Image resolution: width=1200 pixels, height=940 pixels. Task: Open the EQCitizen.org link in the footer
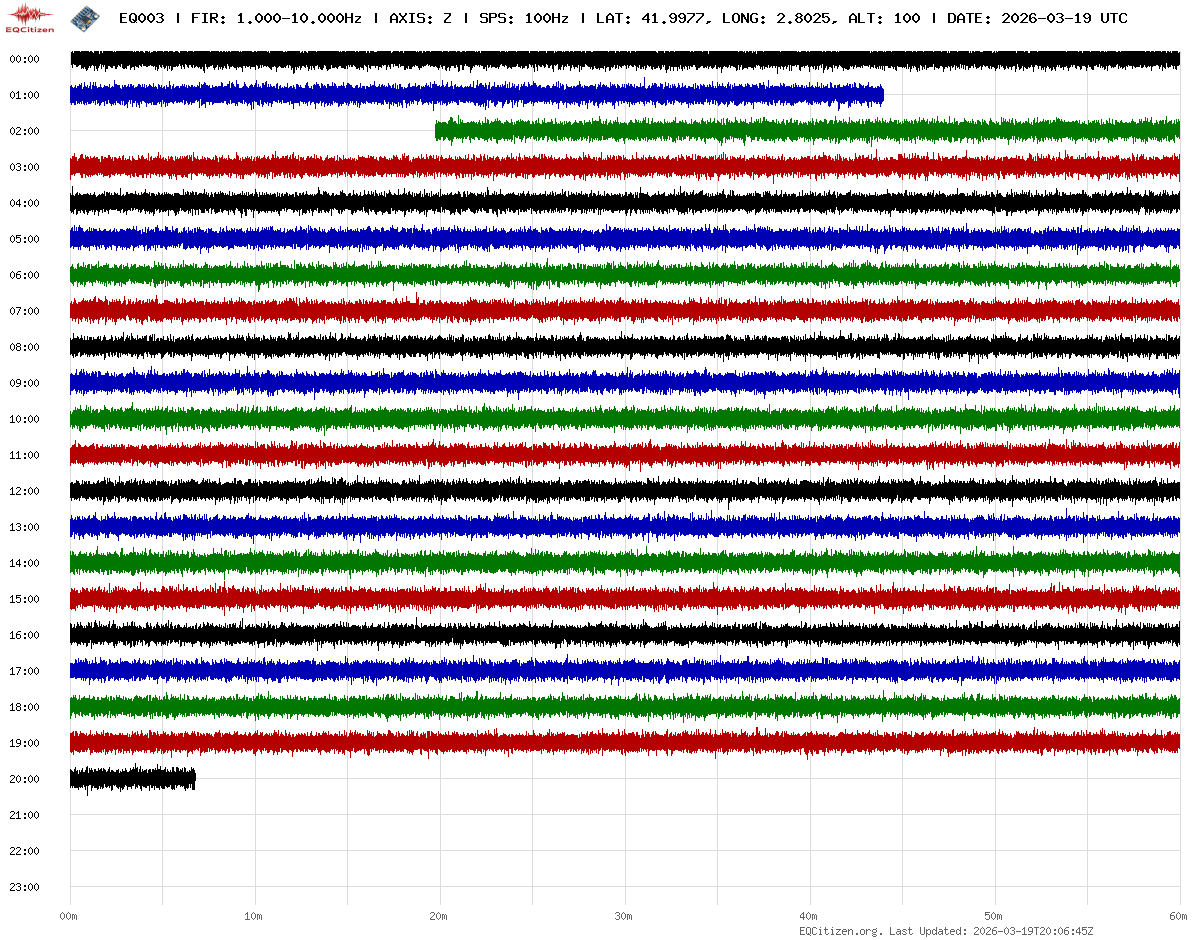pos(840,931)
